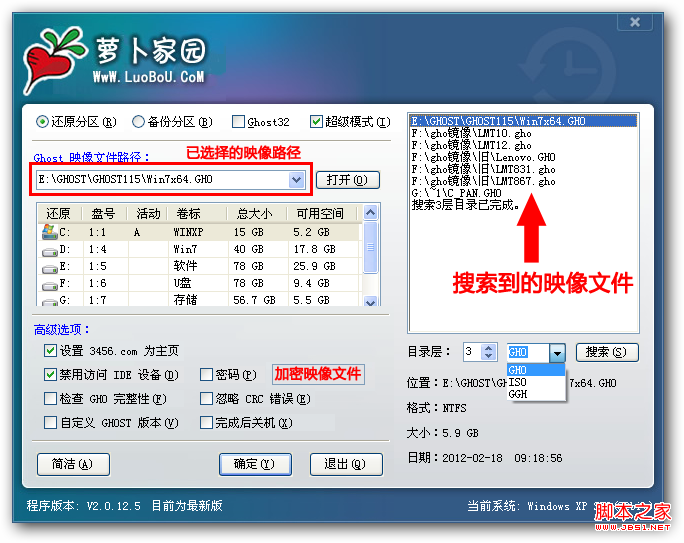
Task: Click the 还原 column header
Action: (x=60, y=213)
